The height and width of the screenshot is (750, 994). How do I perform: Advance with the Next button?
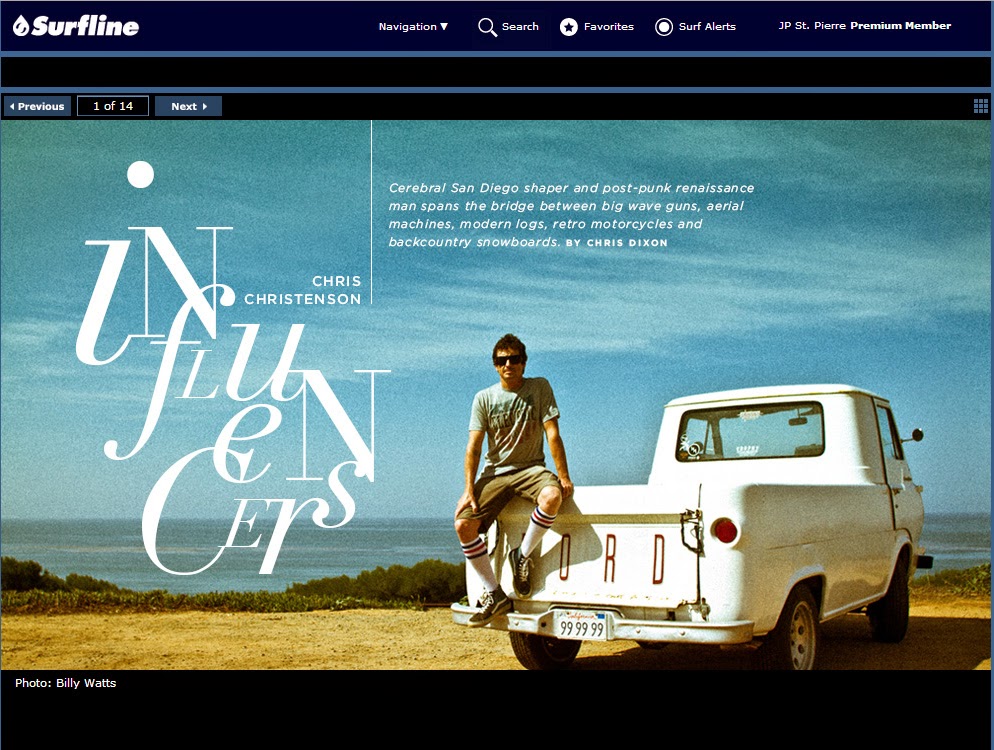tap(188, 106)
